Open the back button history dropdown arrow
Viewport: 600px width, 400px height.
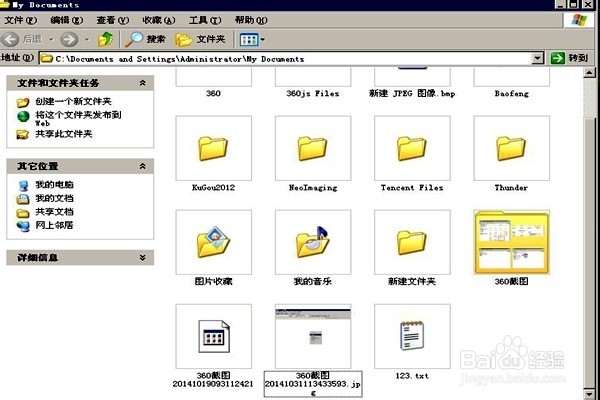pos(51,39)
